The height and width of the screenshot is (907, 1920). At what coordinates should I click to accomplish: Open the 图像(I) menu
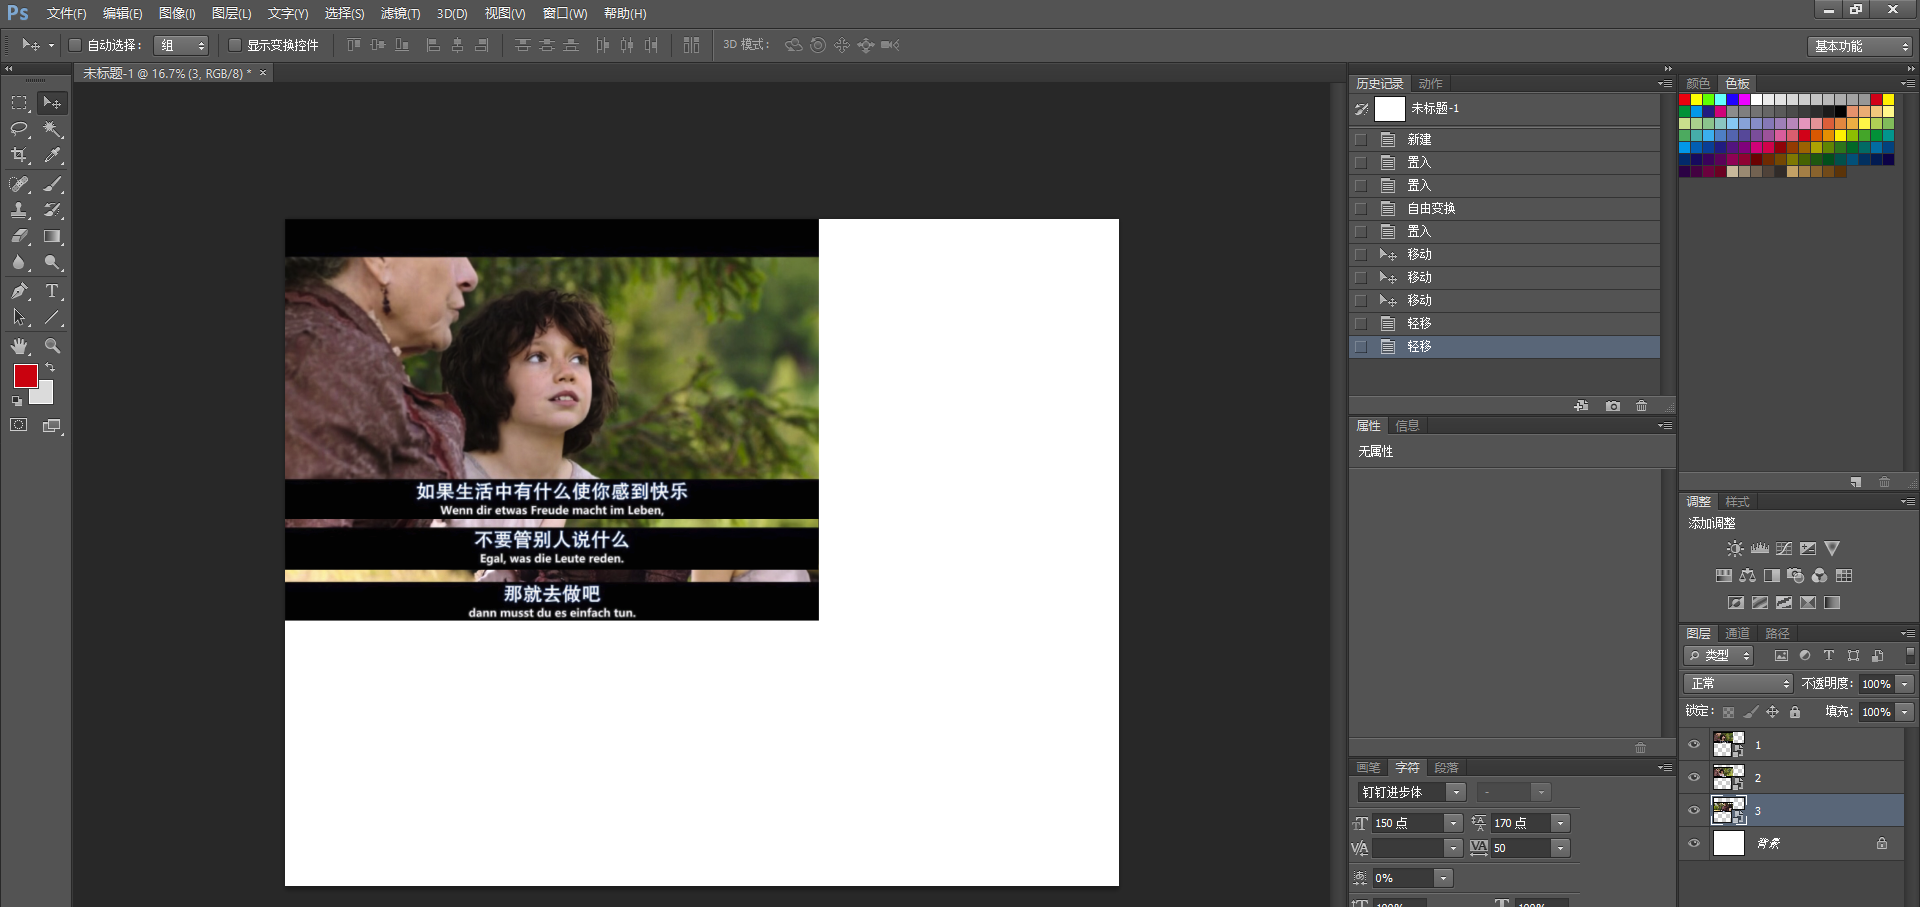177,14
